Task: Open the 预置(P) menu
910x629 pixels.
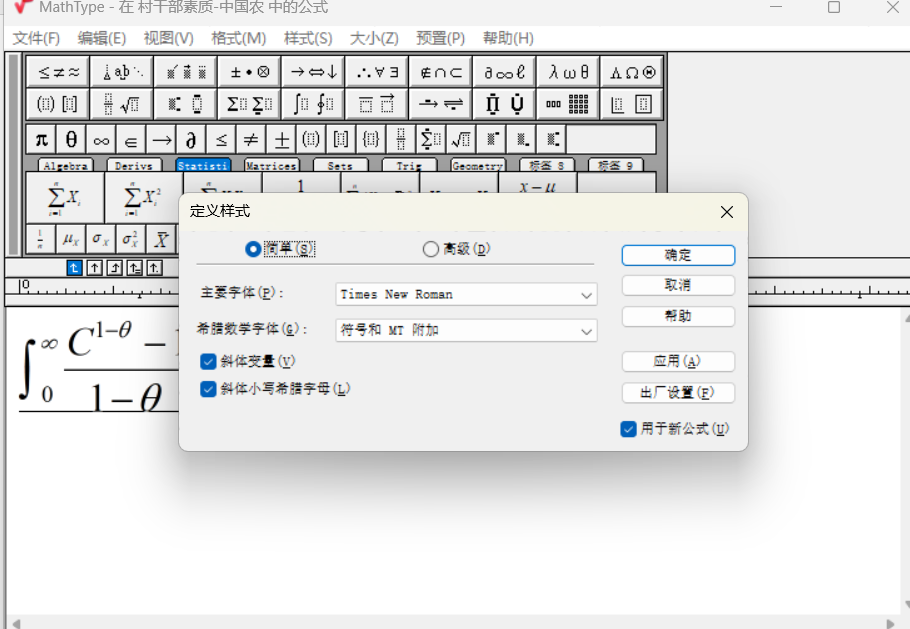Action: pos(440,38)
